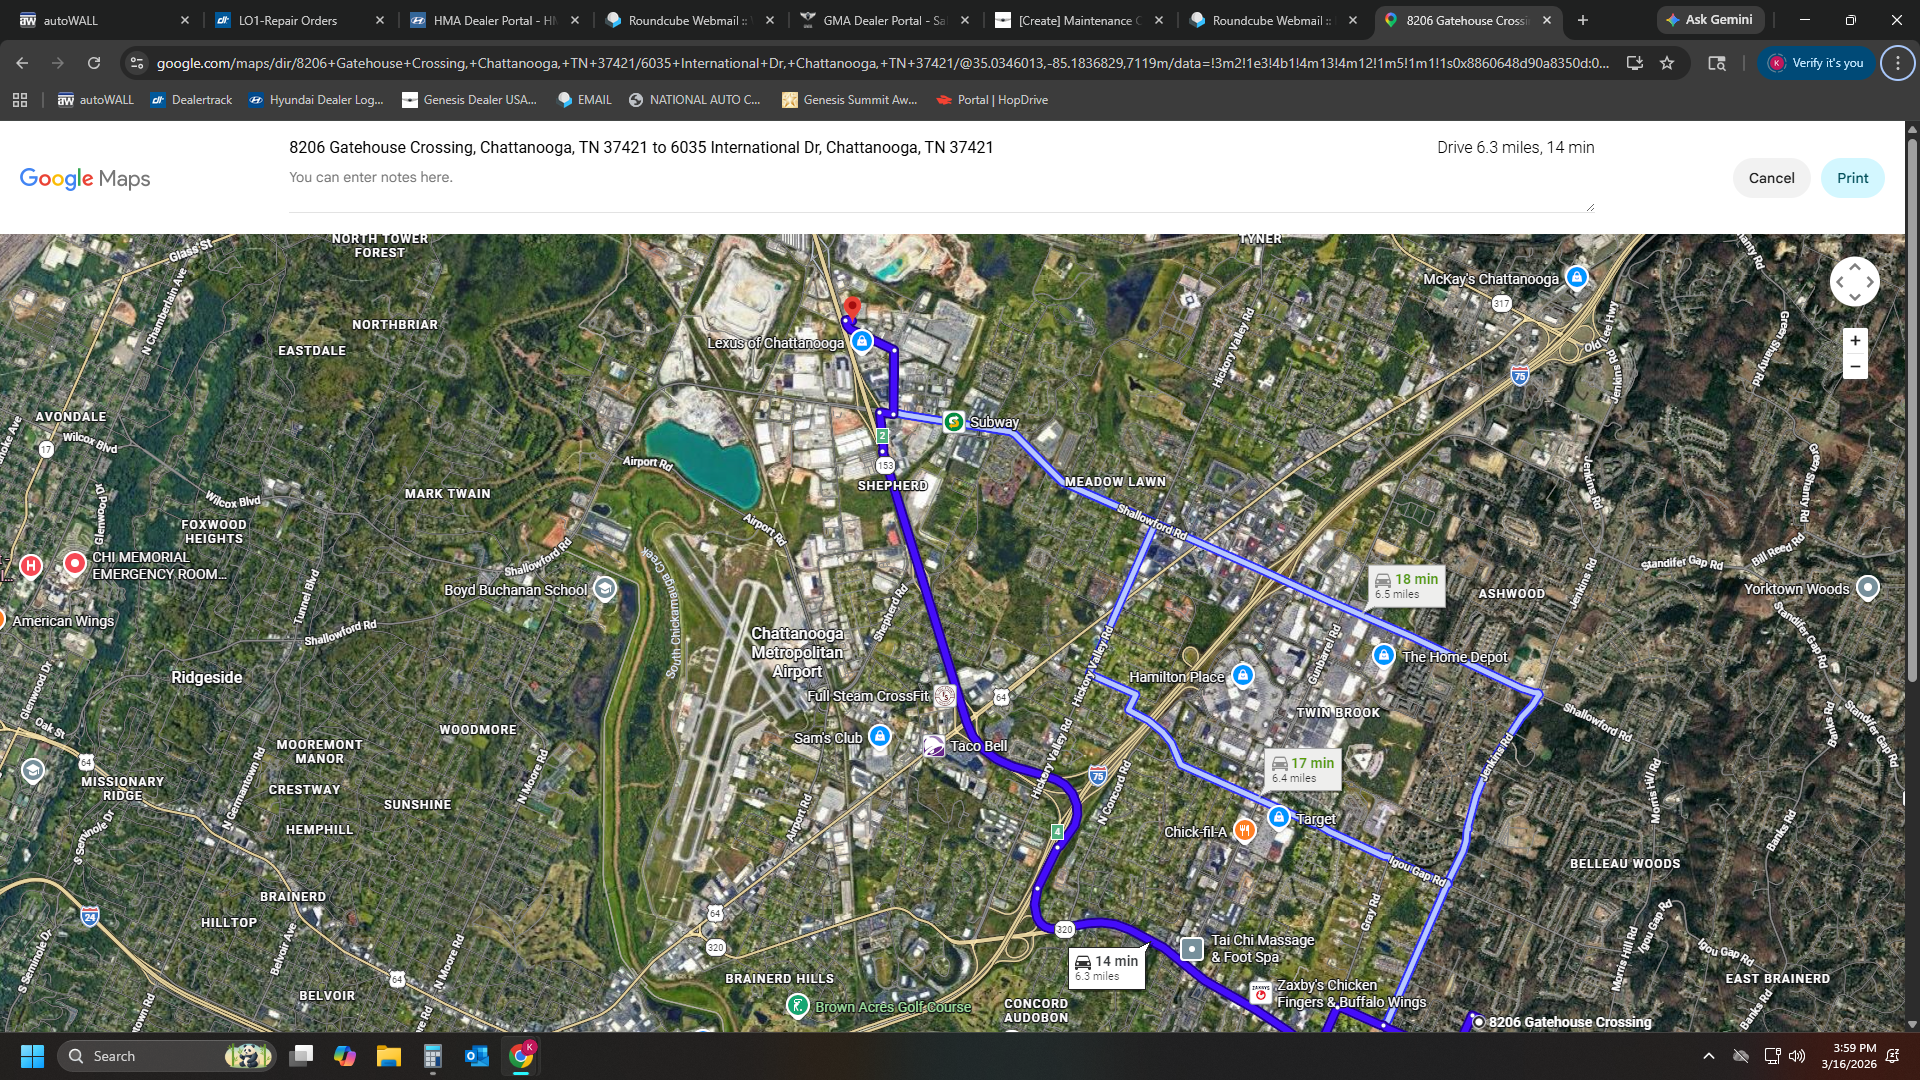Bookmark this page with the star icon
This screenshot has width=1920, height=1080.
[1667, 63]
